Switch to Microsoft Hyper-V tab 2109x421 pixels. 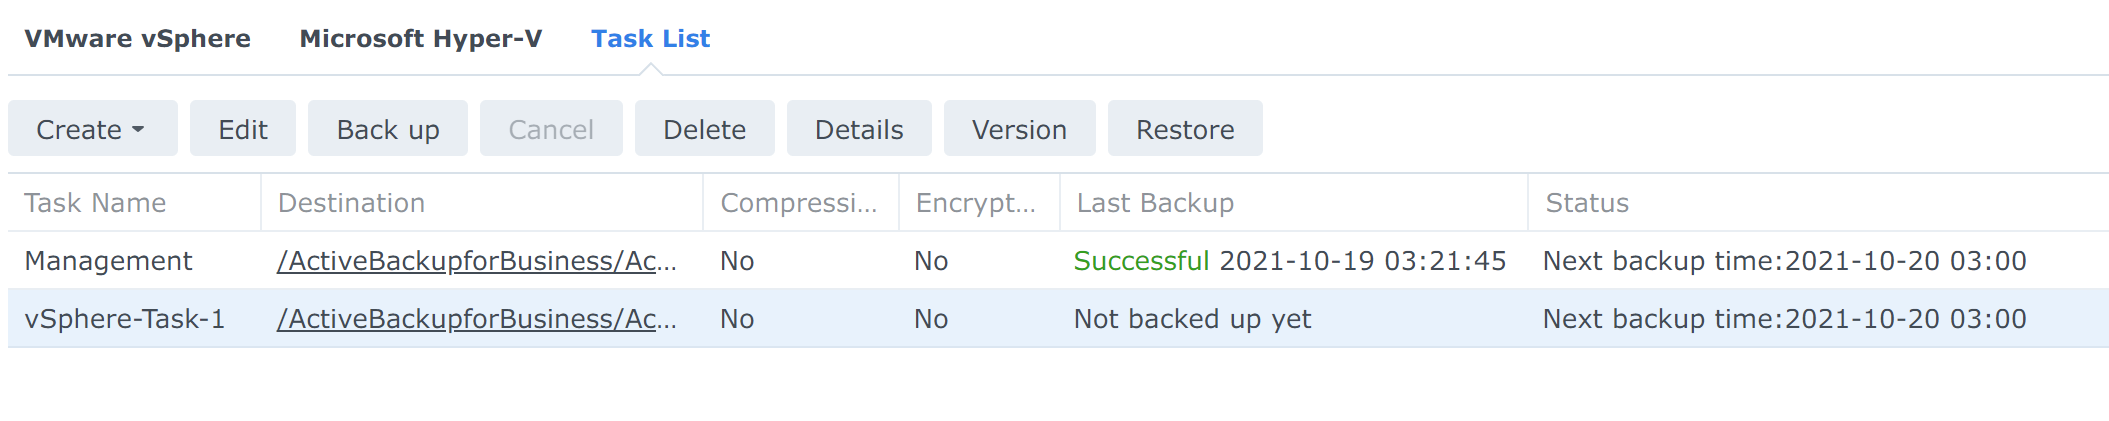421,39
